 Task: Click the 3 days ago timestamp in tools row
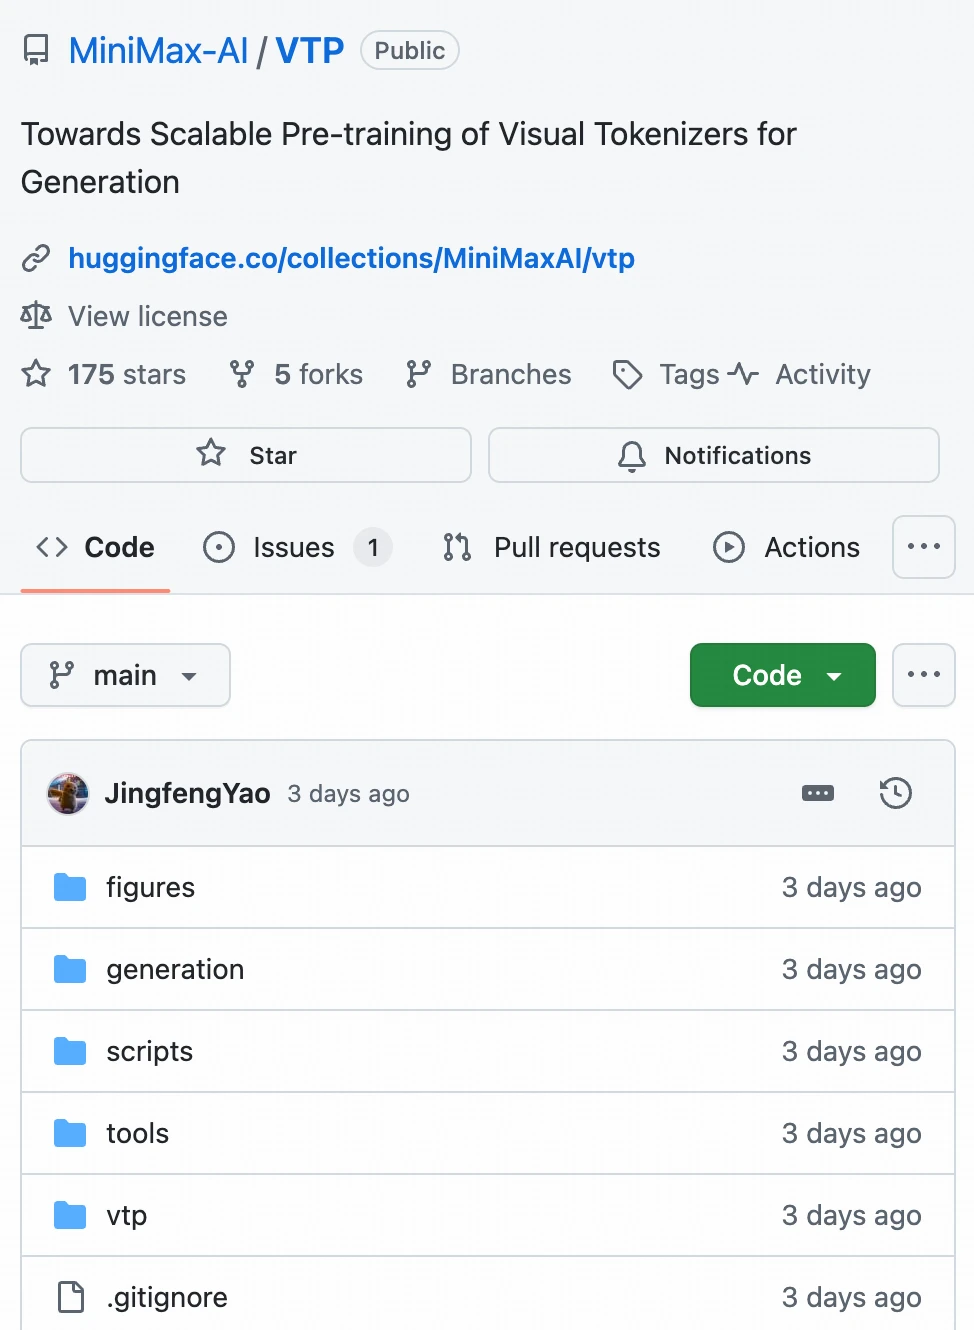click(x=852, y=1134)
